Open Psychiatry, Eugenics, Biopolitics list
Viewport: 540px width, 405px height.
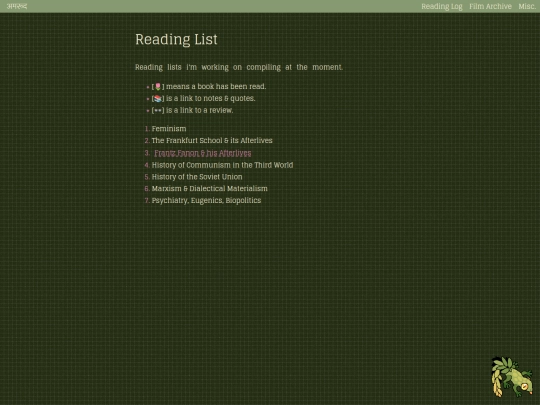point(206,200)
